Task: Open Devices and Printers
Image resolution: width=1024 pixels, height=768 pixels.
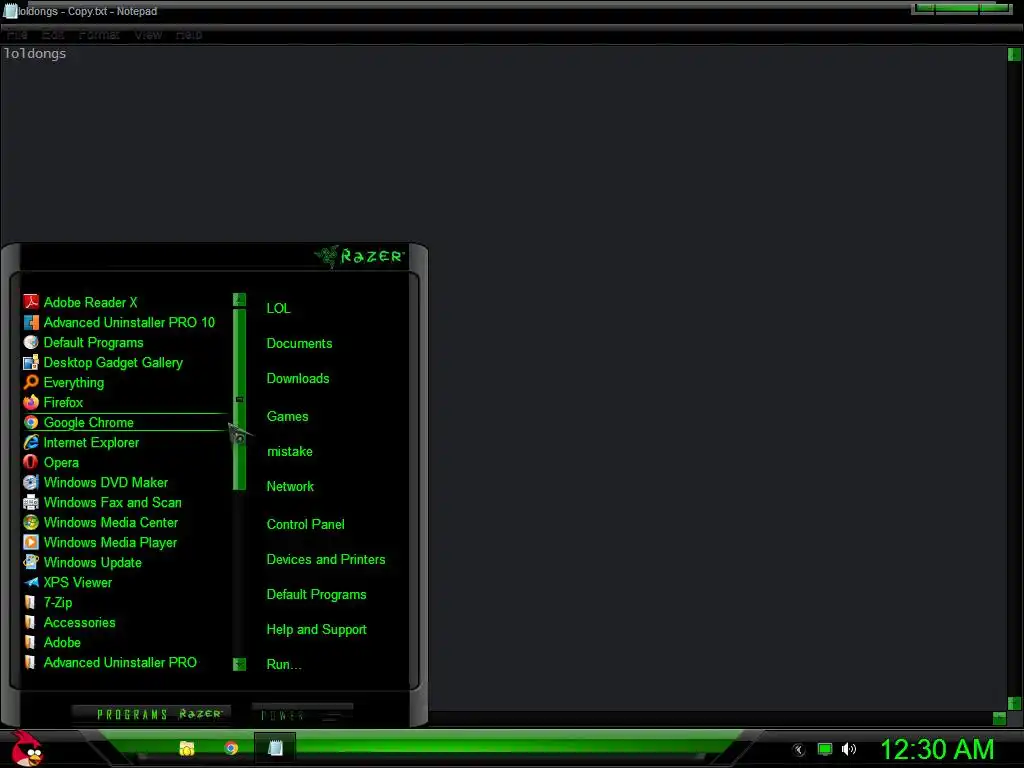Action: point(326,560)
